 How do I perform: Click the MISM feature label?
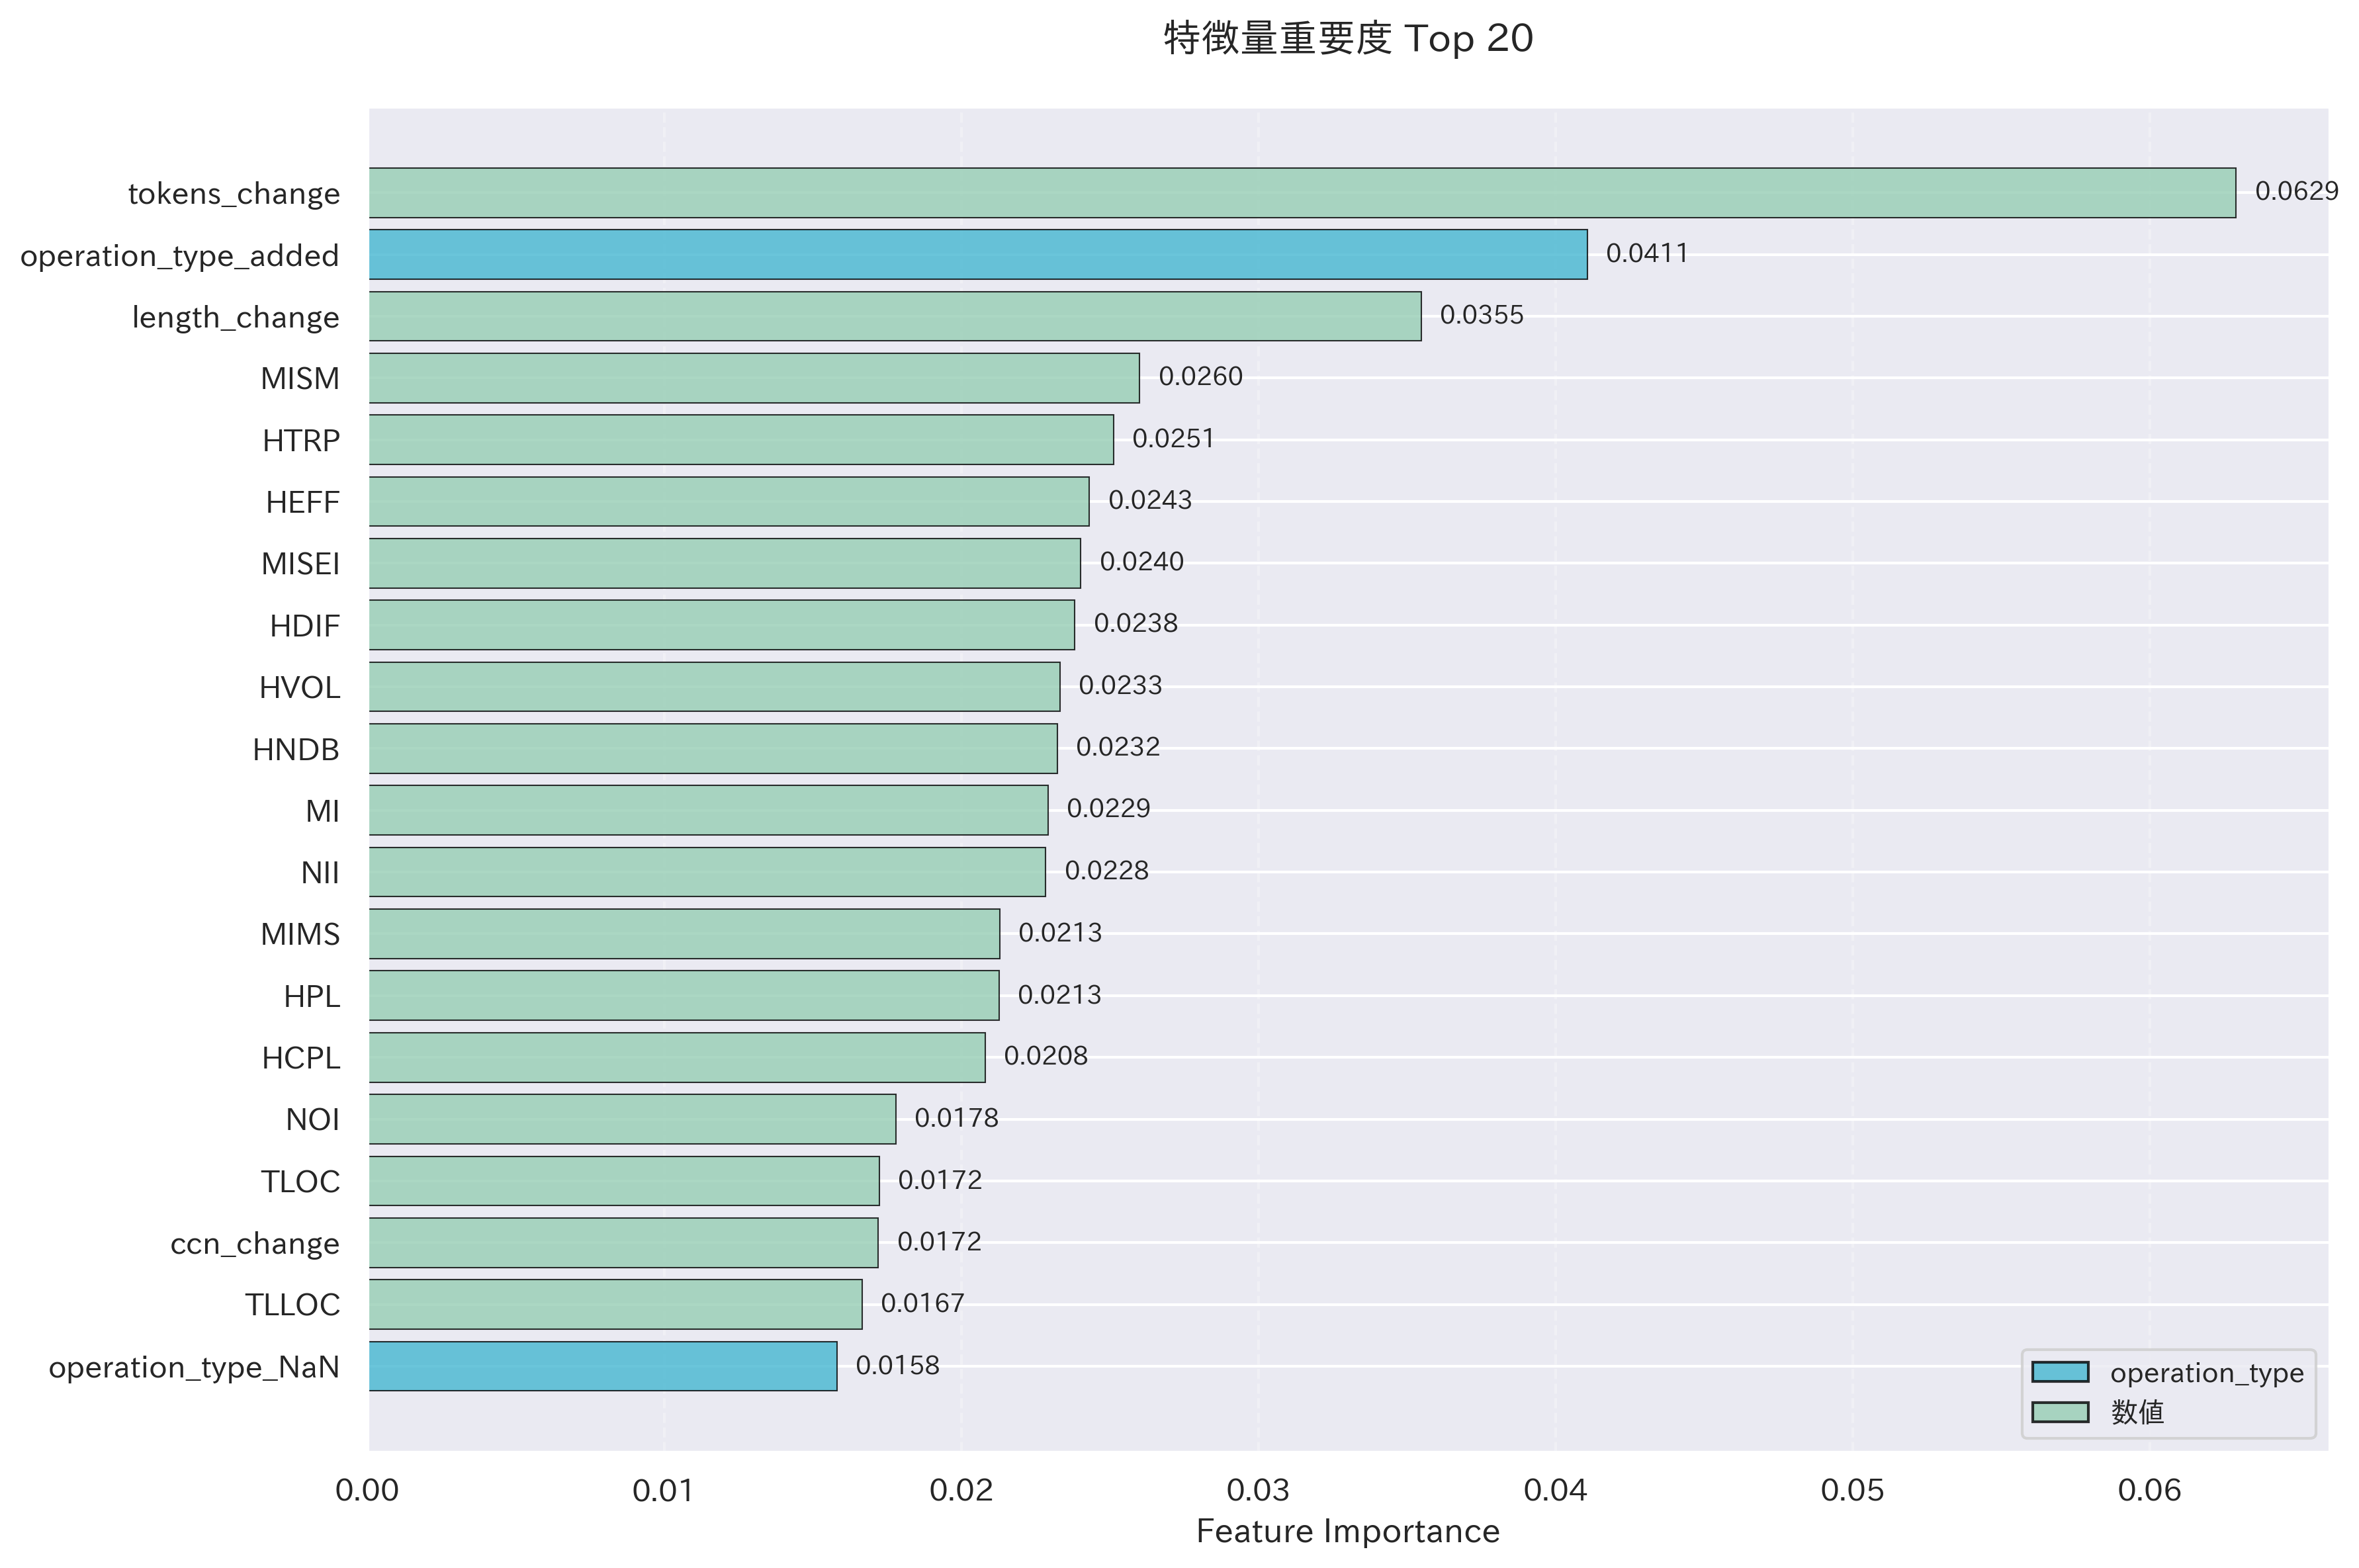300,379
